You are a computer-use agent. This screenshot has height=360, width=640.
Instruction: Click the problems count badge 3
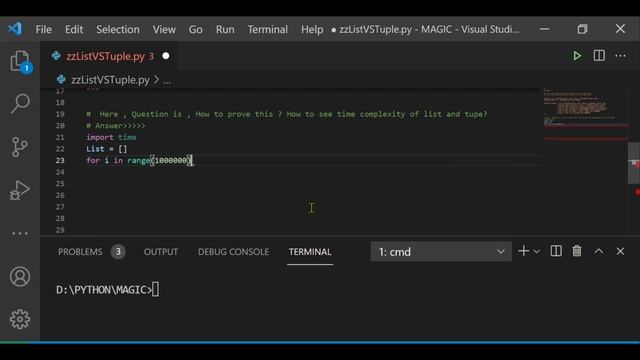pyautogui.click(x=118, y=252)
